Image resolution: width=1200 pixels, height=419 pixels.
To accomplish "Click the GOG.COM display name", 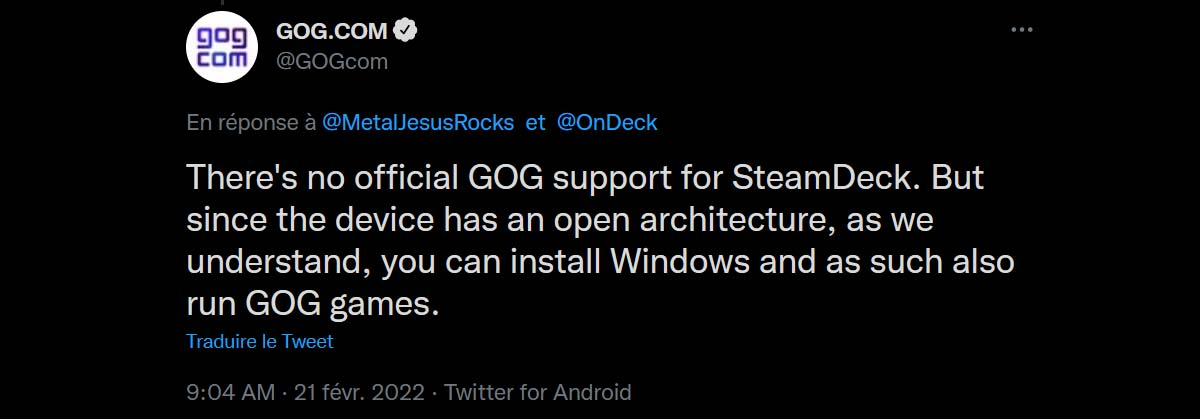I will 331,31.
